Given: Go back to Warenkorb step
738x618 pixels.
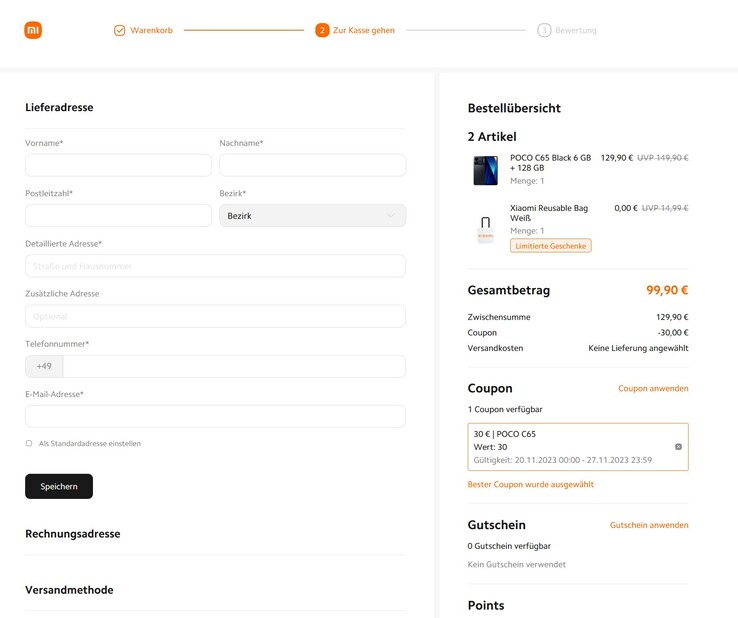Looking at the screenshot, I should tap(151, 30).
